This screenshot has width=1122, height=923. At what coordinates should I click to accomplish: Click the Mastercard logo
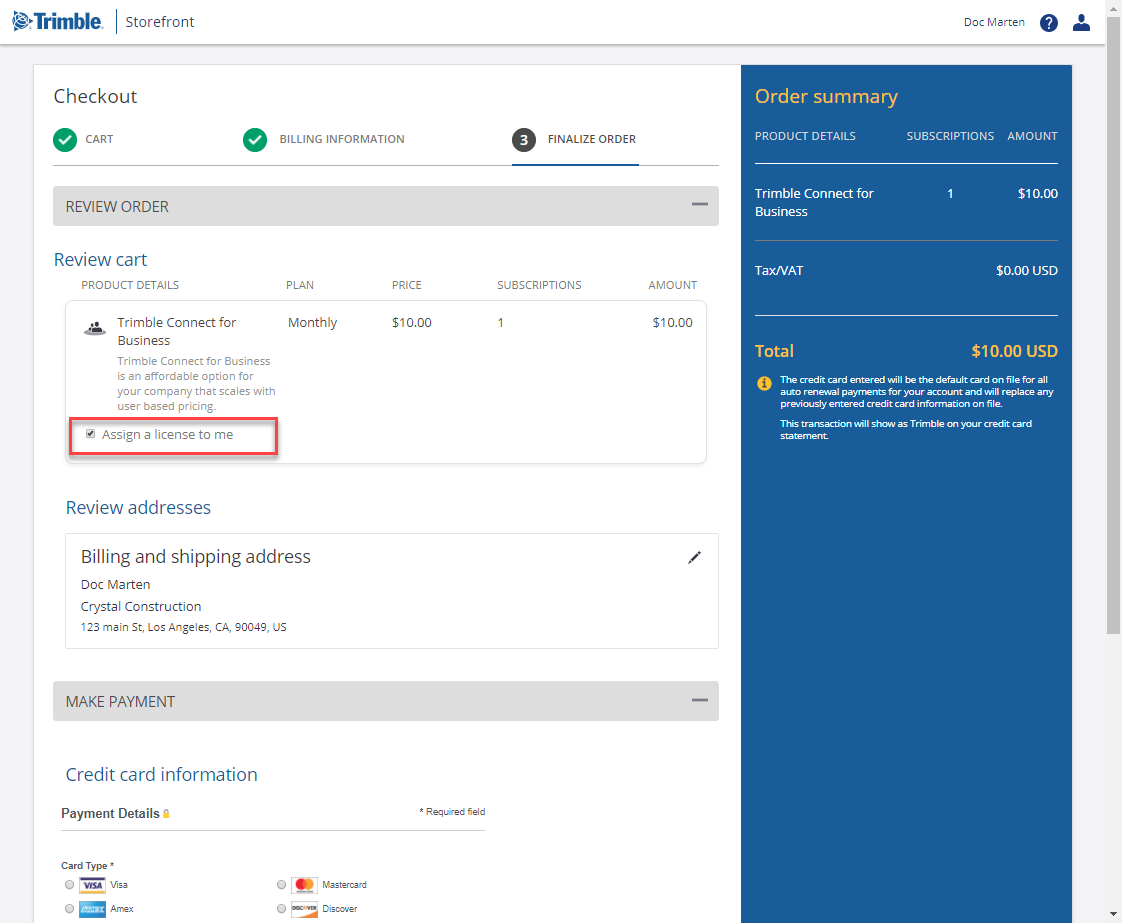[x=304, y=885]
